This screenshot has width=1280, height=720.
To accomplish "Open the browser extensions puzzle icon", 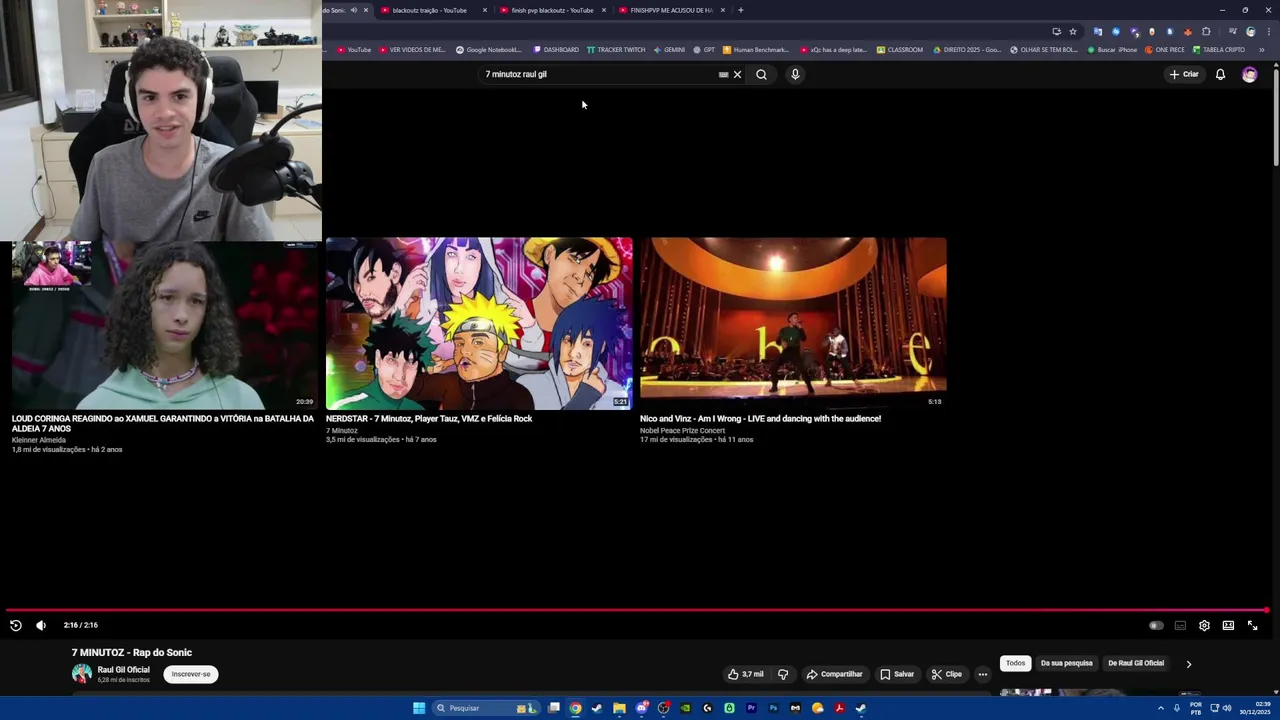I will pyautogui.click(x=1205, y=31).
